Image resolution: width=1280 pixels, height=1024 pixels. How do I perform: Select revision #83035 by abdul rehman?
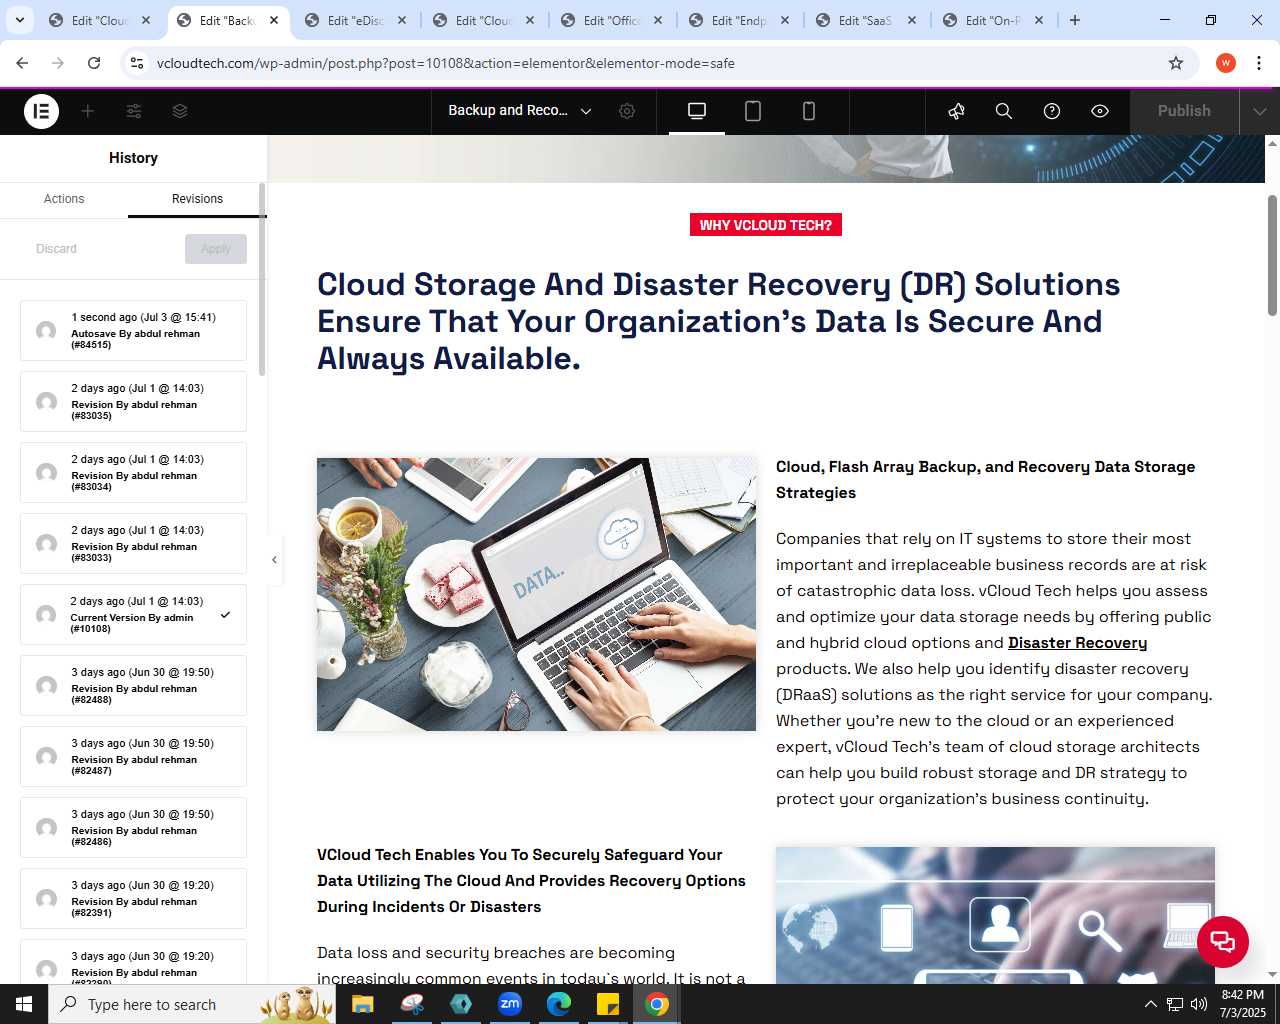[133, 402]
